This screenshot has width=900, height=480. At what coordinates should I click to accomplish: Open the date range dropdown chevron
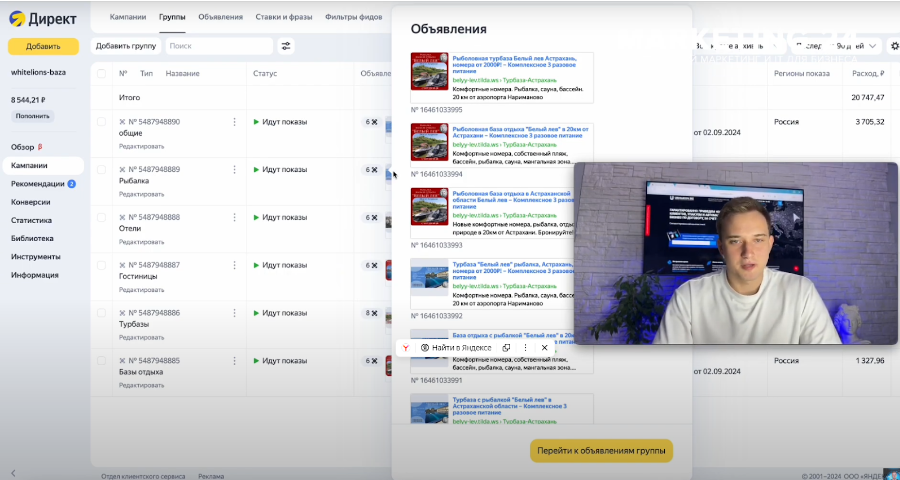873,46
